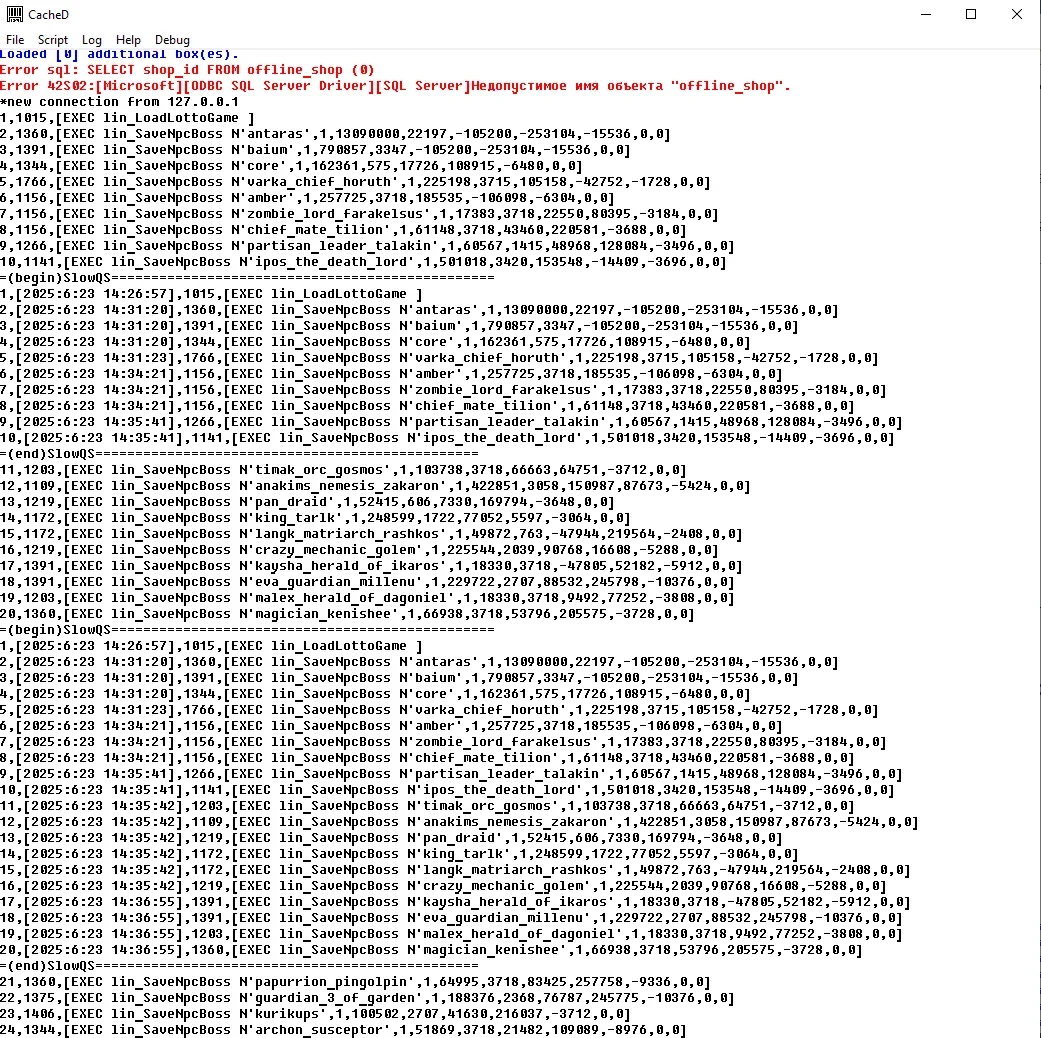Open the Help menu
The height and width of the screenshot is (1038, 1041).
128,40
